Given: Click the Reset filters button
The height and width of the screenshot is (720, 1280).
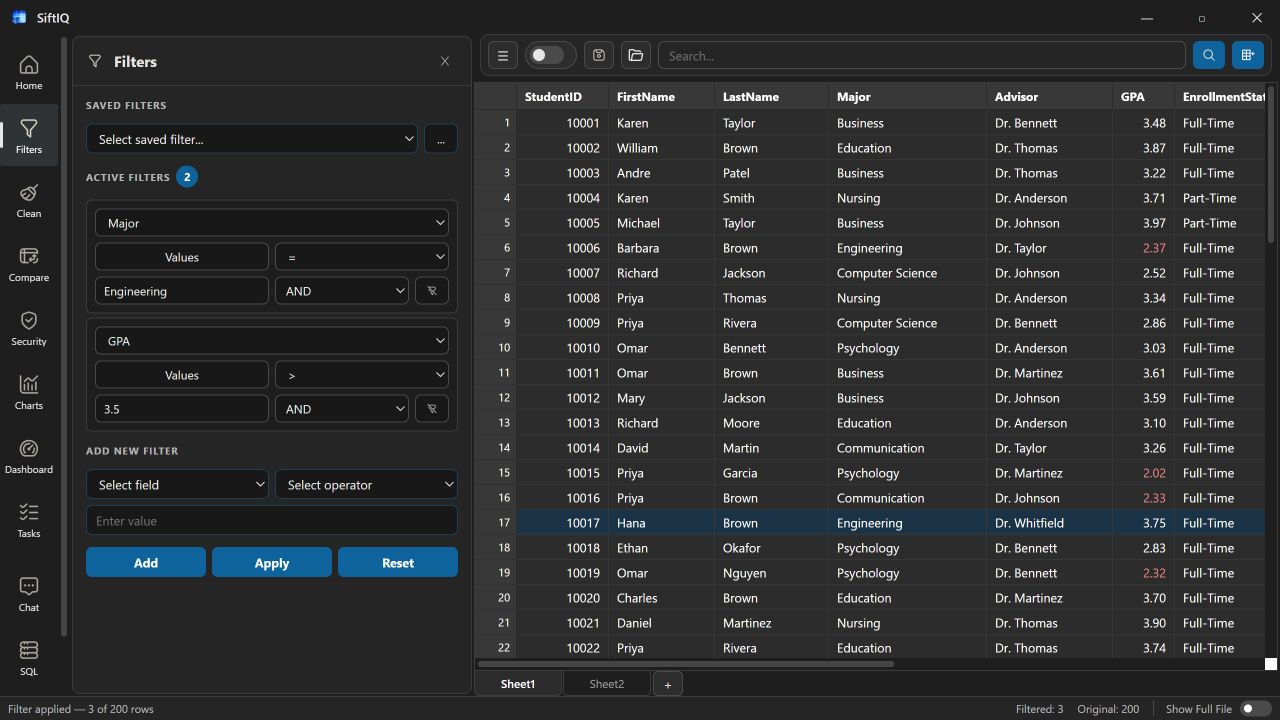Looking at the screenshot, I should pos(398,563).
